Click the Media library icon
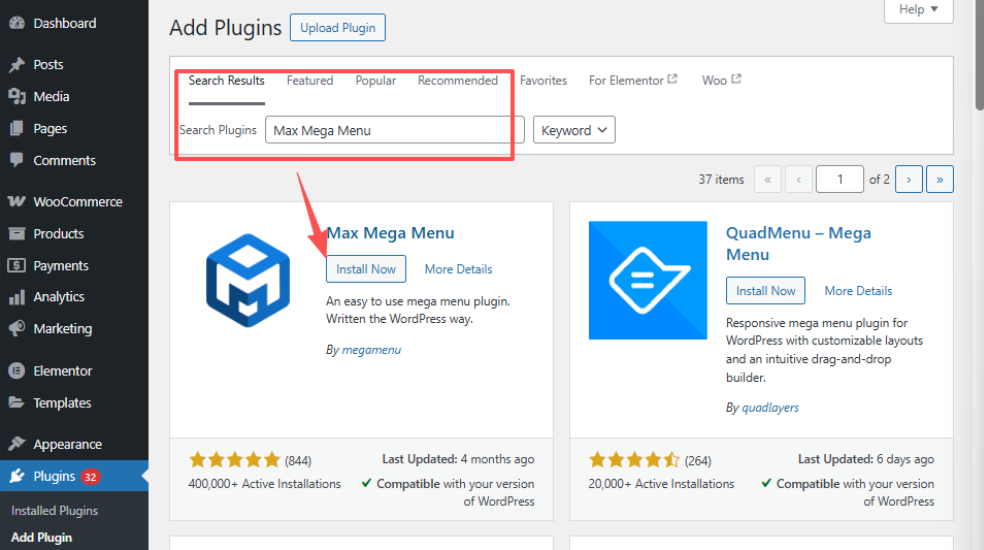The height and width of the screenshot is (550, 984). 17,97
